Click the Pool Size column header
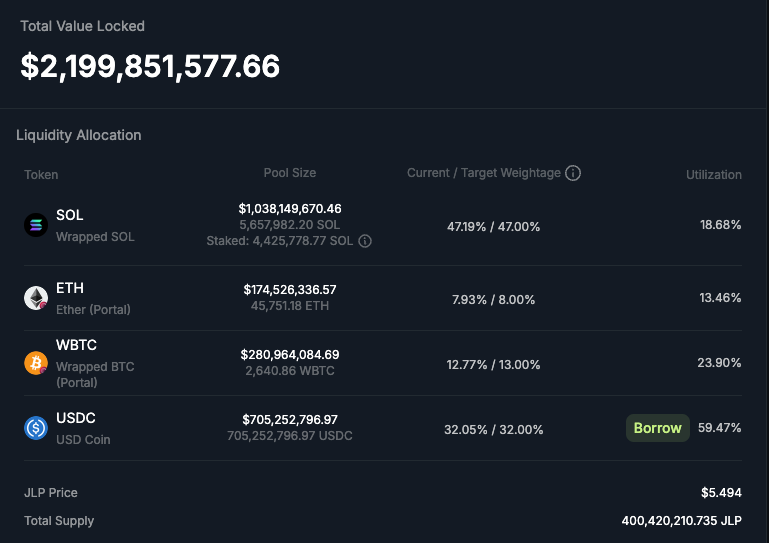The height and width of the screenshot is (543, 769). coord(290,173)
